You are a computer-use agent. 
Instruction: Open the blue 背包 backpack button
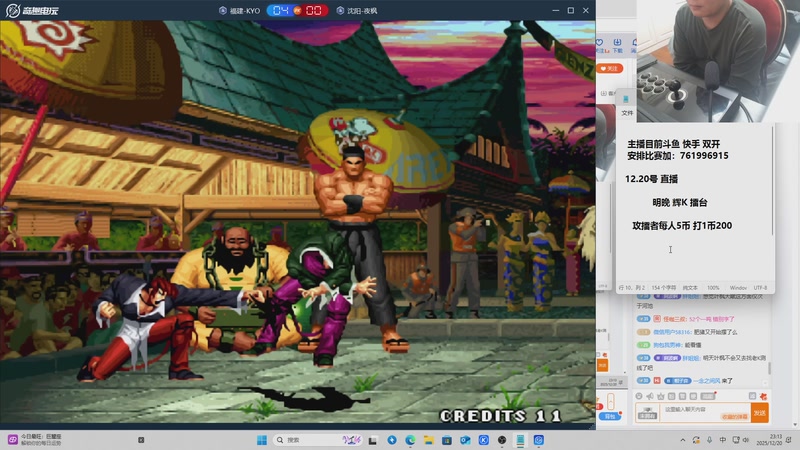(x=610, y=416)
